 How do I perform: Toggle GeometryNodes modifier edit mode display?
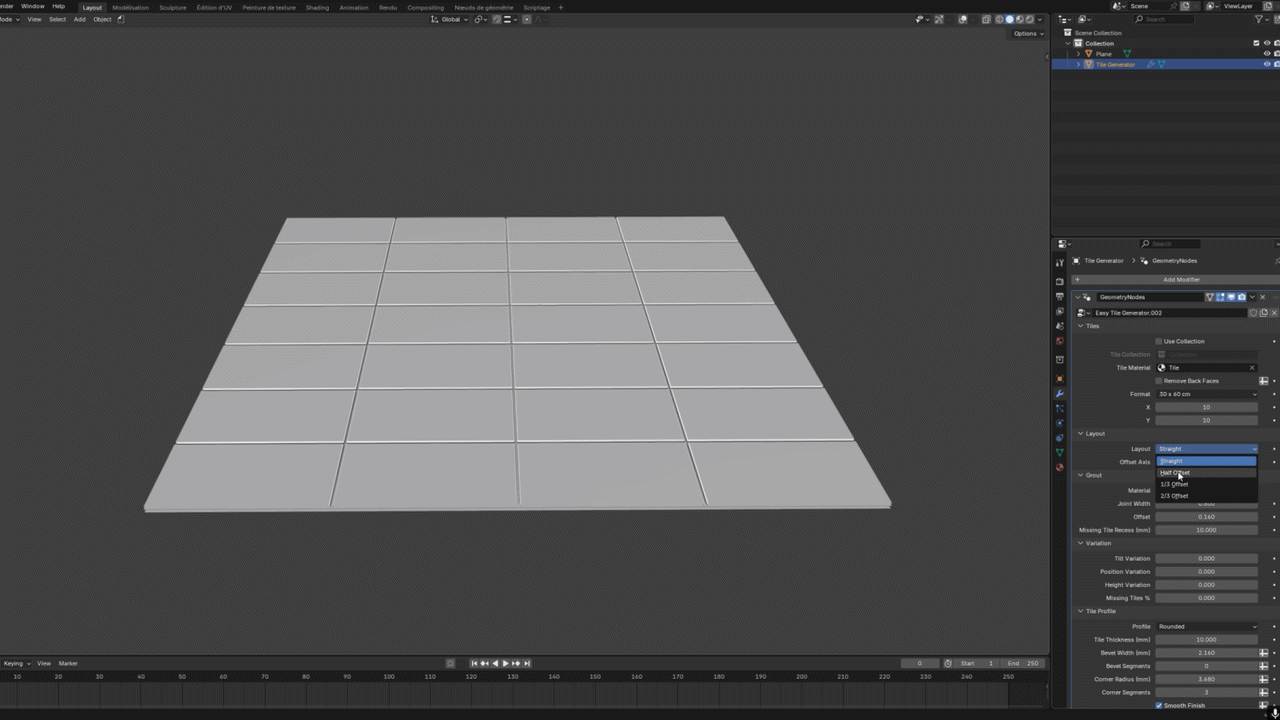click(x=1220, y=297)
